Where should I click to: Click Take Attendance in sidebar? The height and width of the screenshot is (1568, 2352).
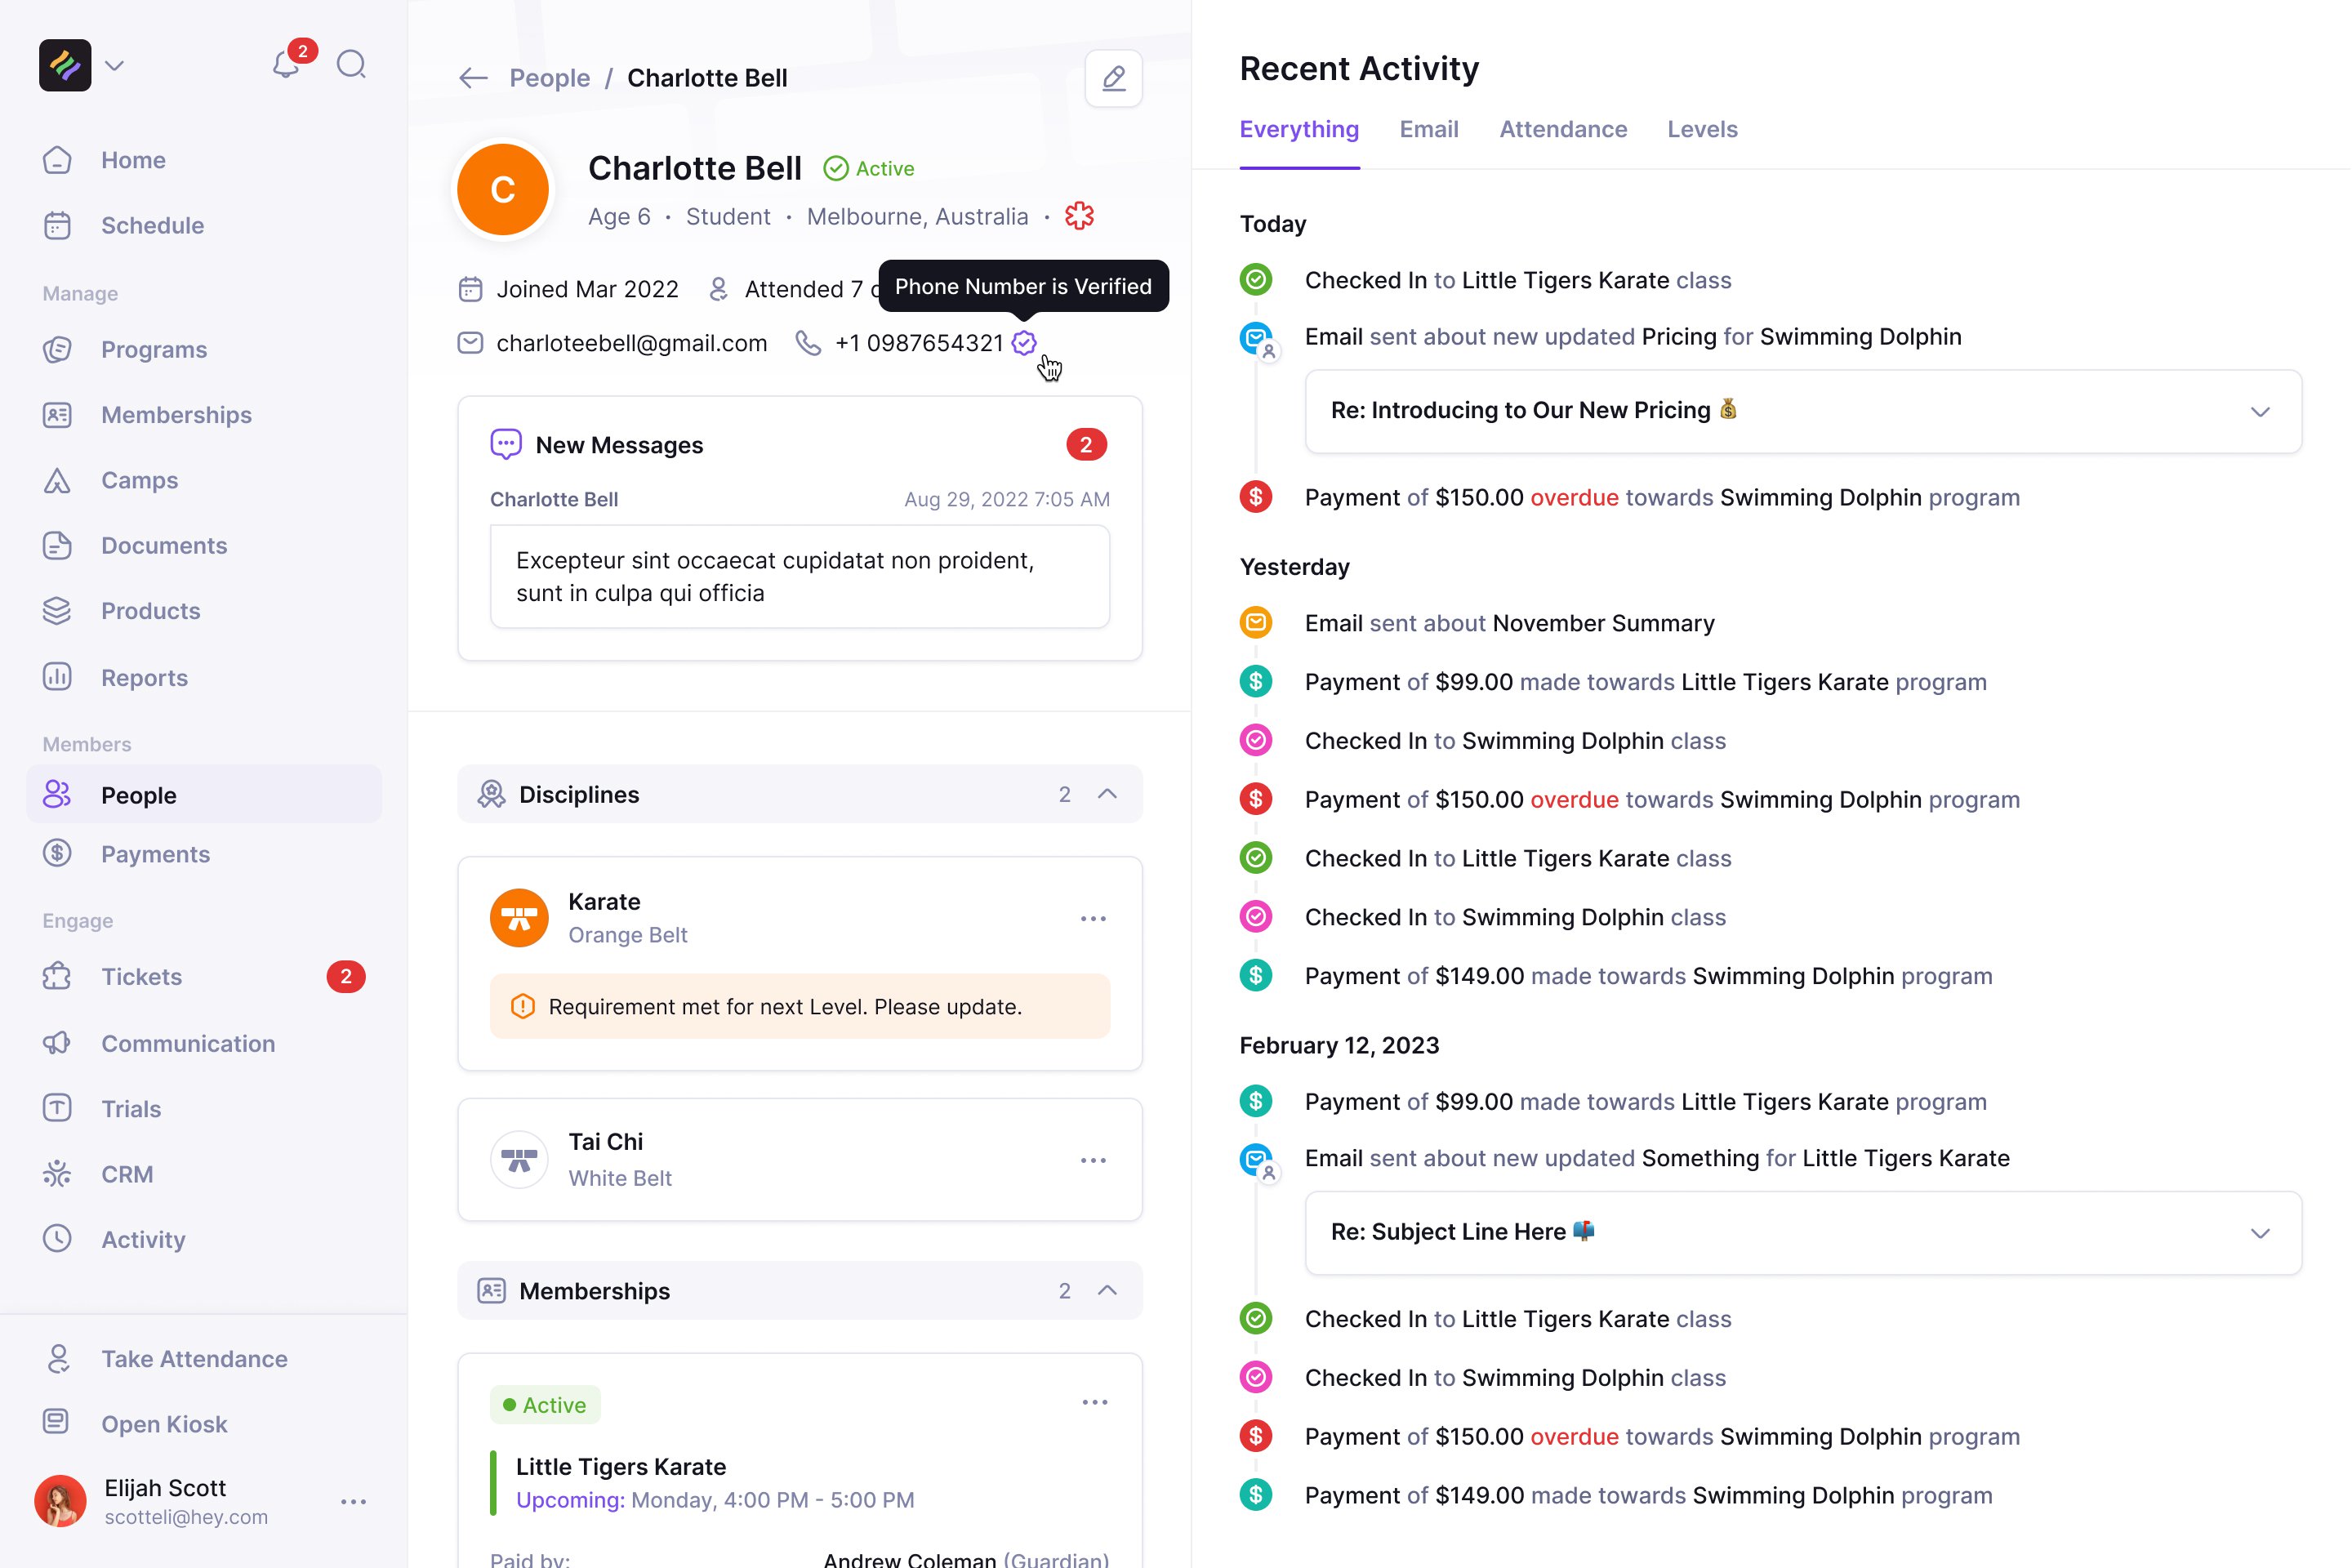tap(194, 1358)
